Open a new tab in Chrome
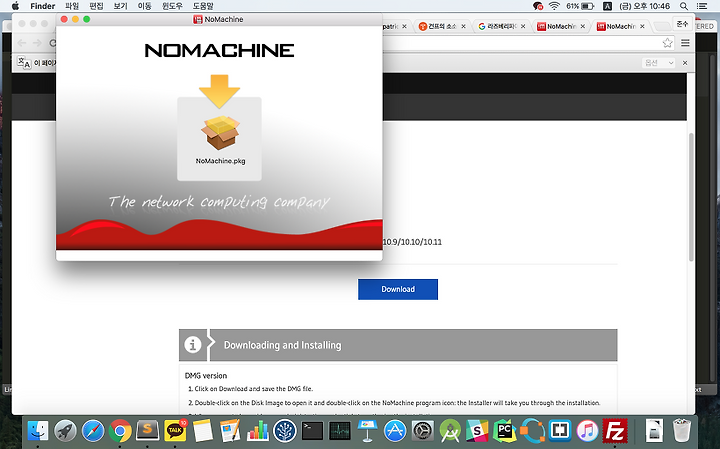720x449 pixels. [661, 27]
